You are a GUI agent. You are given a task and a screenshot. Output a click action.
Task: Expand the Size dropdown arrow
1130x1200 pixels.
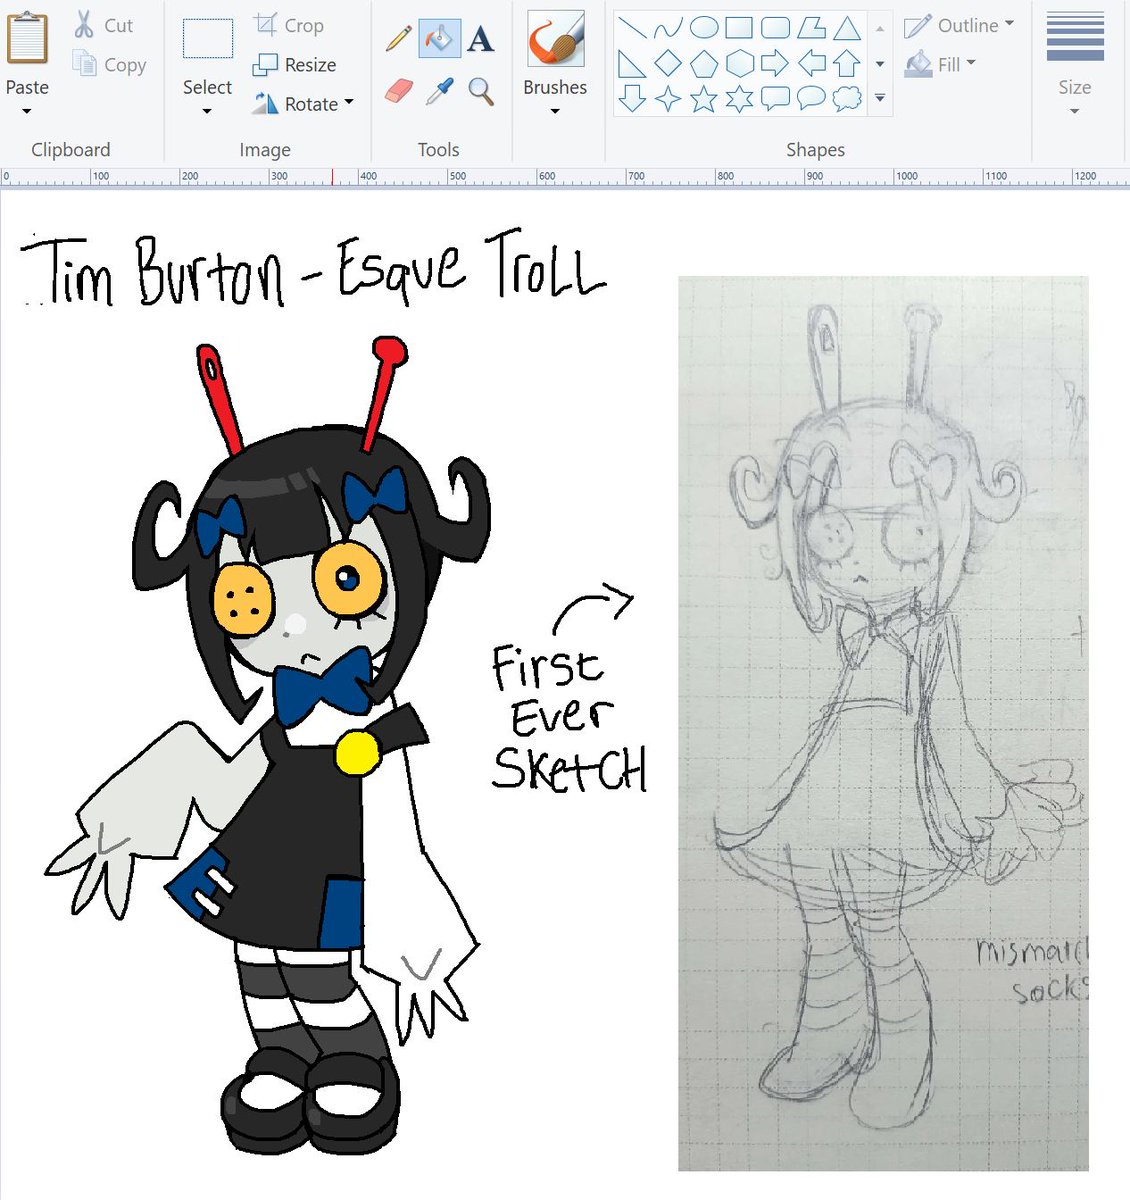[1075, 111]
